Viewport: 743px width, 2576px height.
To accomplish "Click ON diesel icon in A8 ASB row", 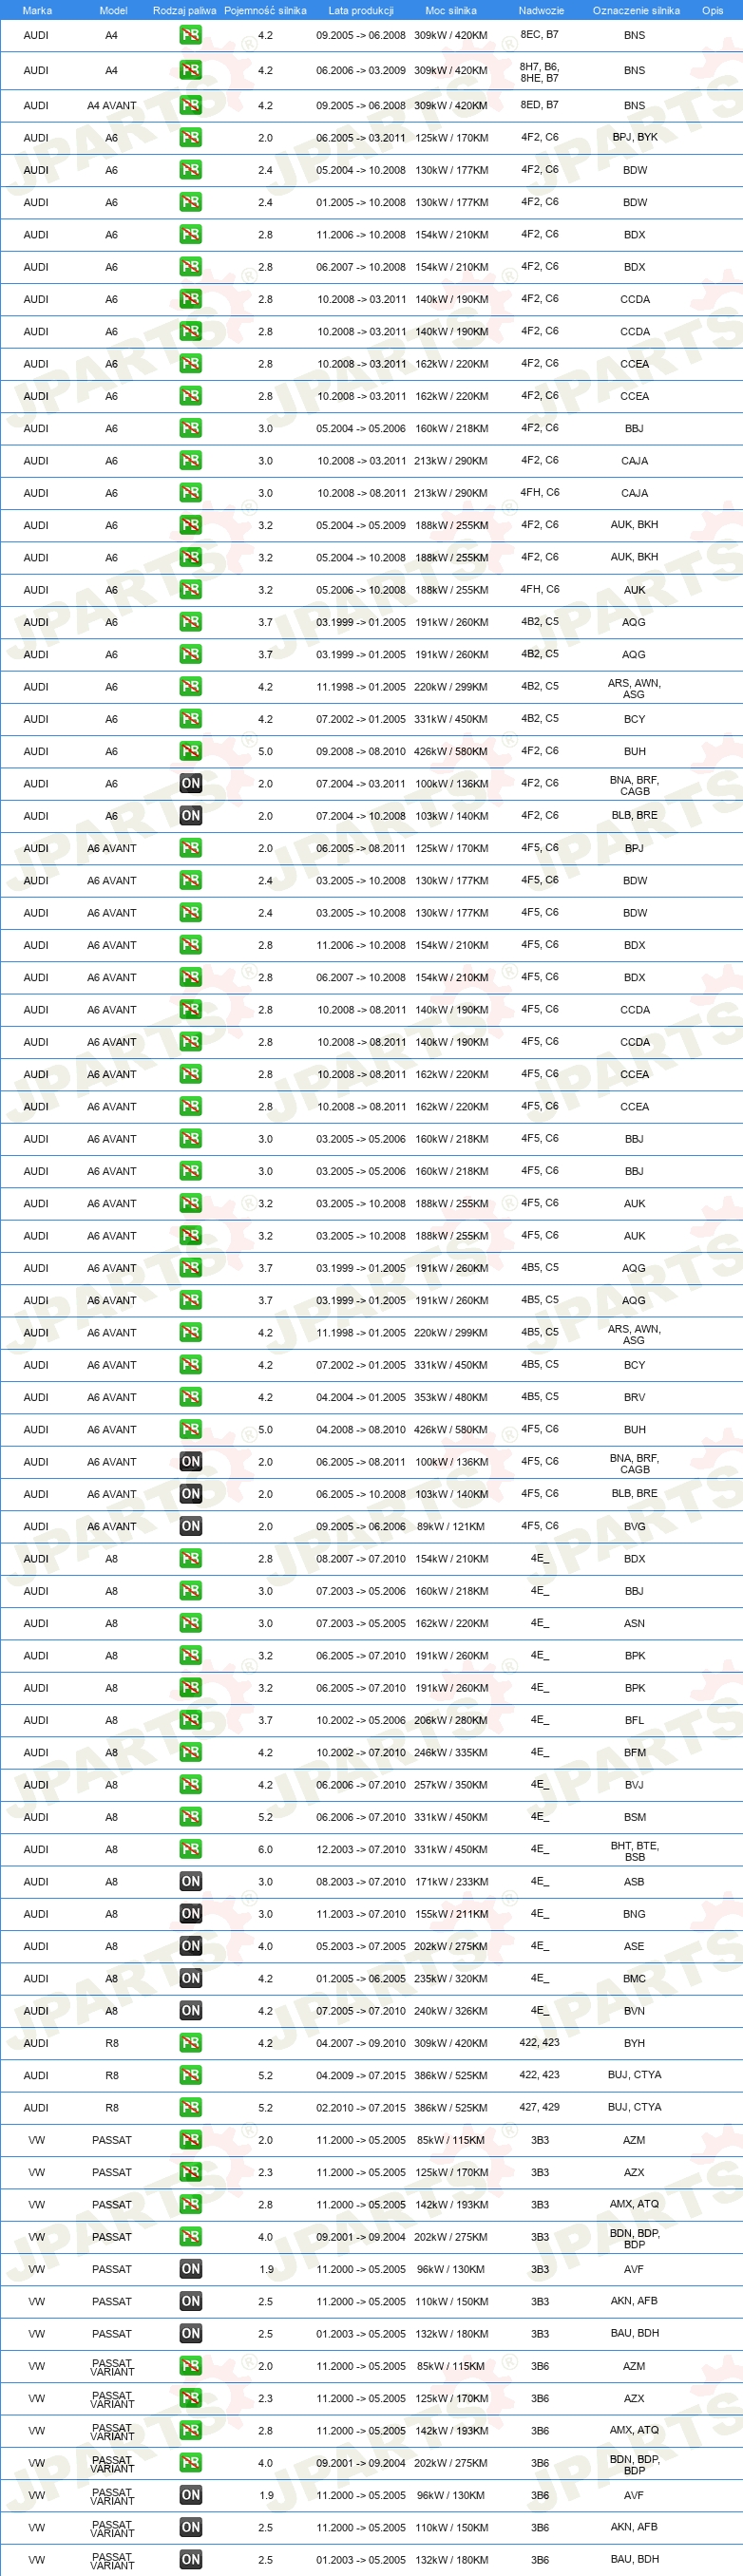I will click(190, 1882).
